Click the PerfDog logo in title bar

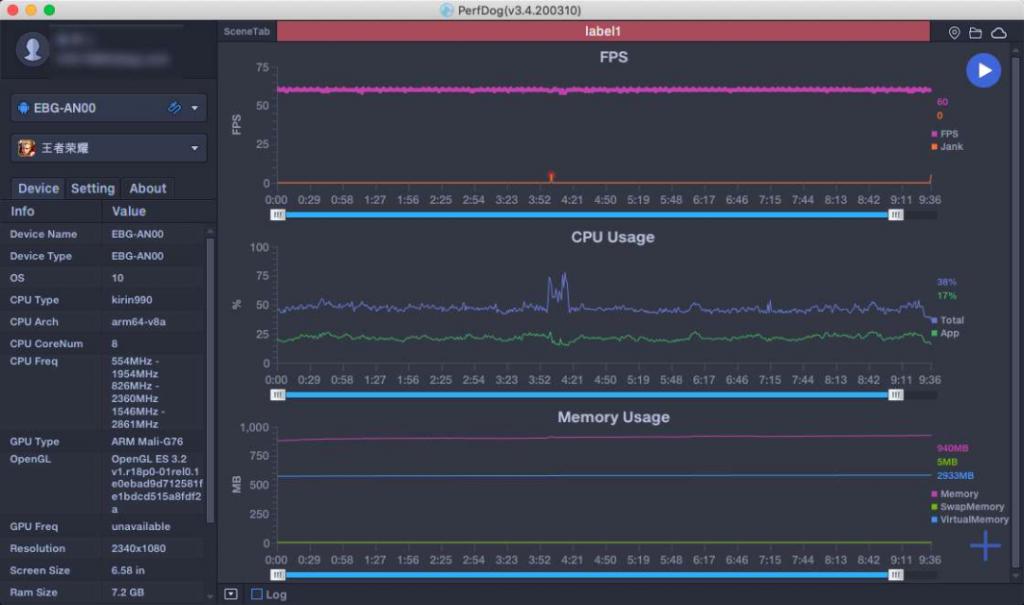point(447,10)
